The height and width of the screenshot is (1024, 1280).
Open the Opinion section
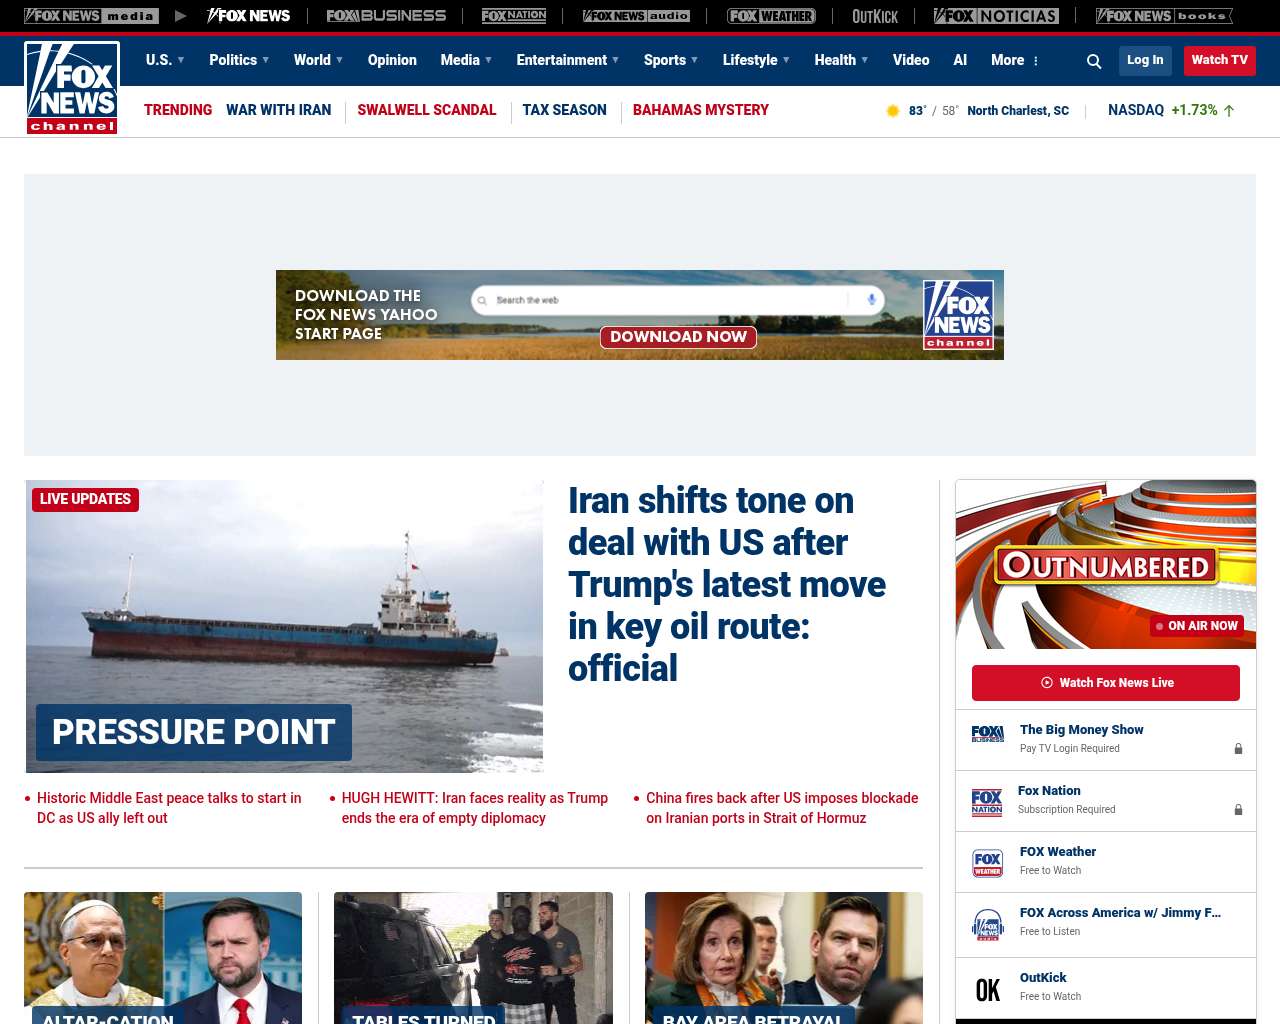click(x=392, y=60)
